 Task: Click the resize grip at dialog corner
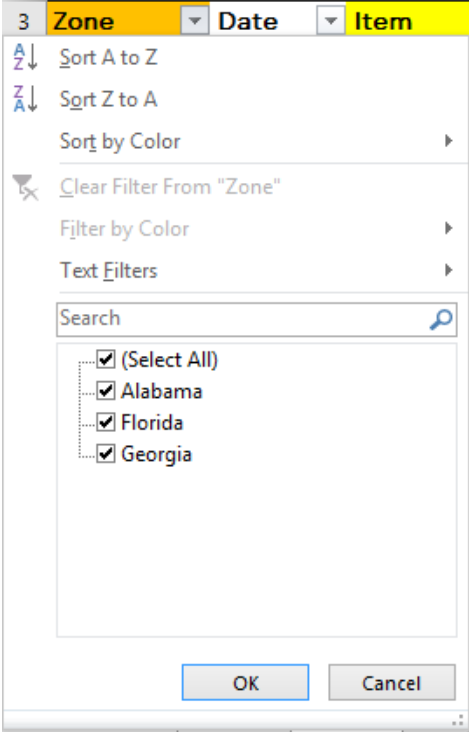(x=459, y=718)
